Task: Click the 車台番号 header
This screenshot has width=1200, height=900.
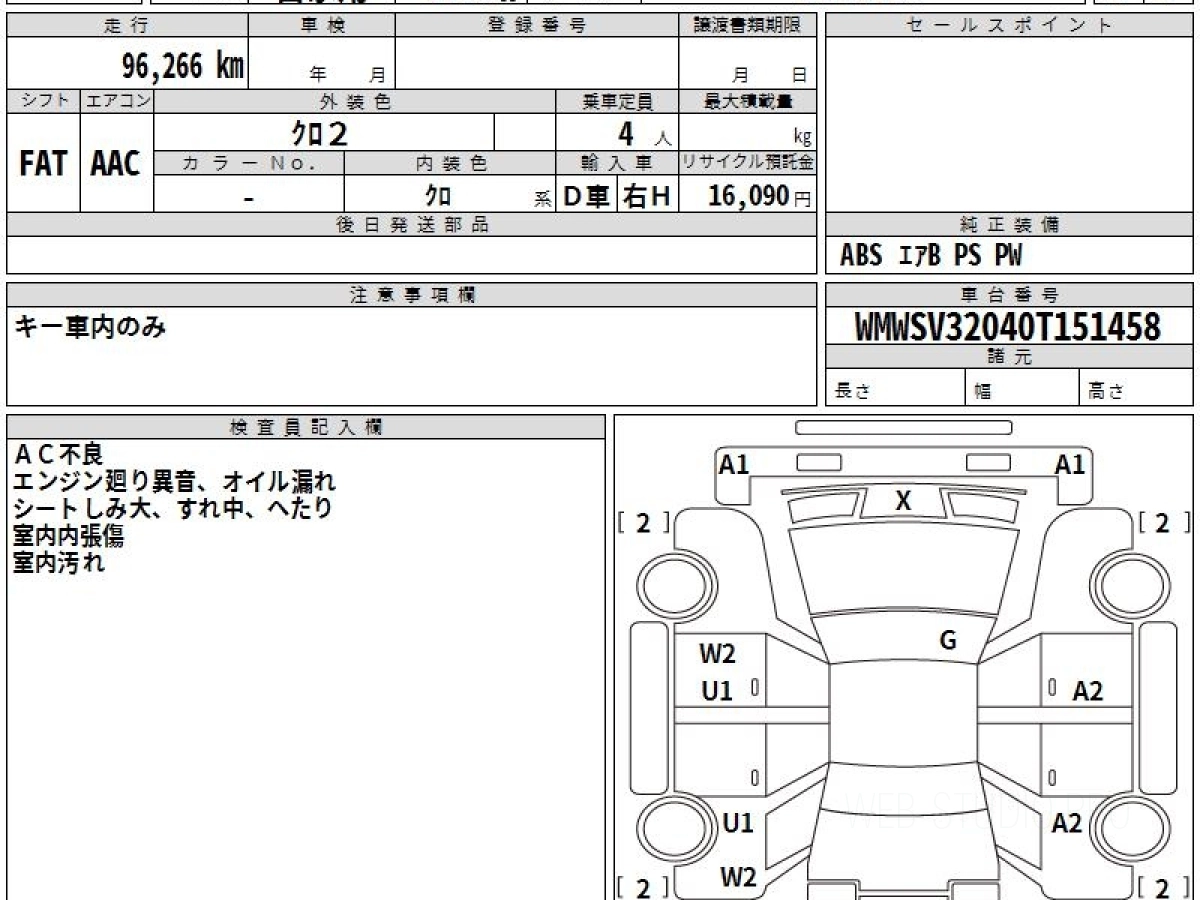Action: (x=1009, y=295)
